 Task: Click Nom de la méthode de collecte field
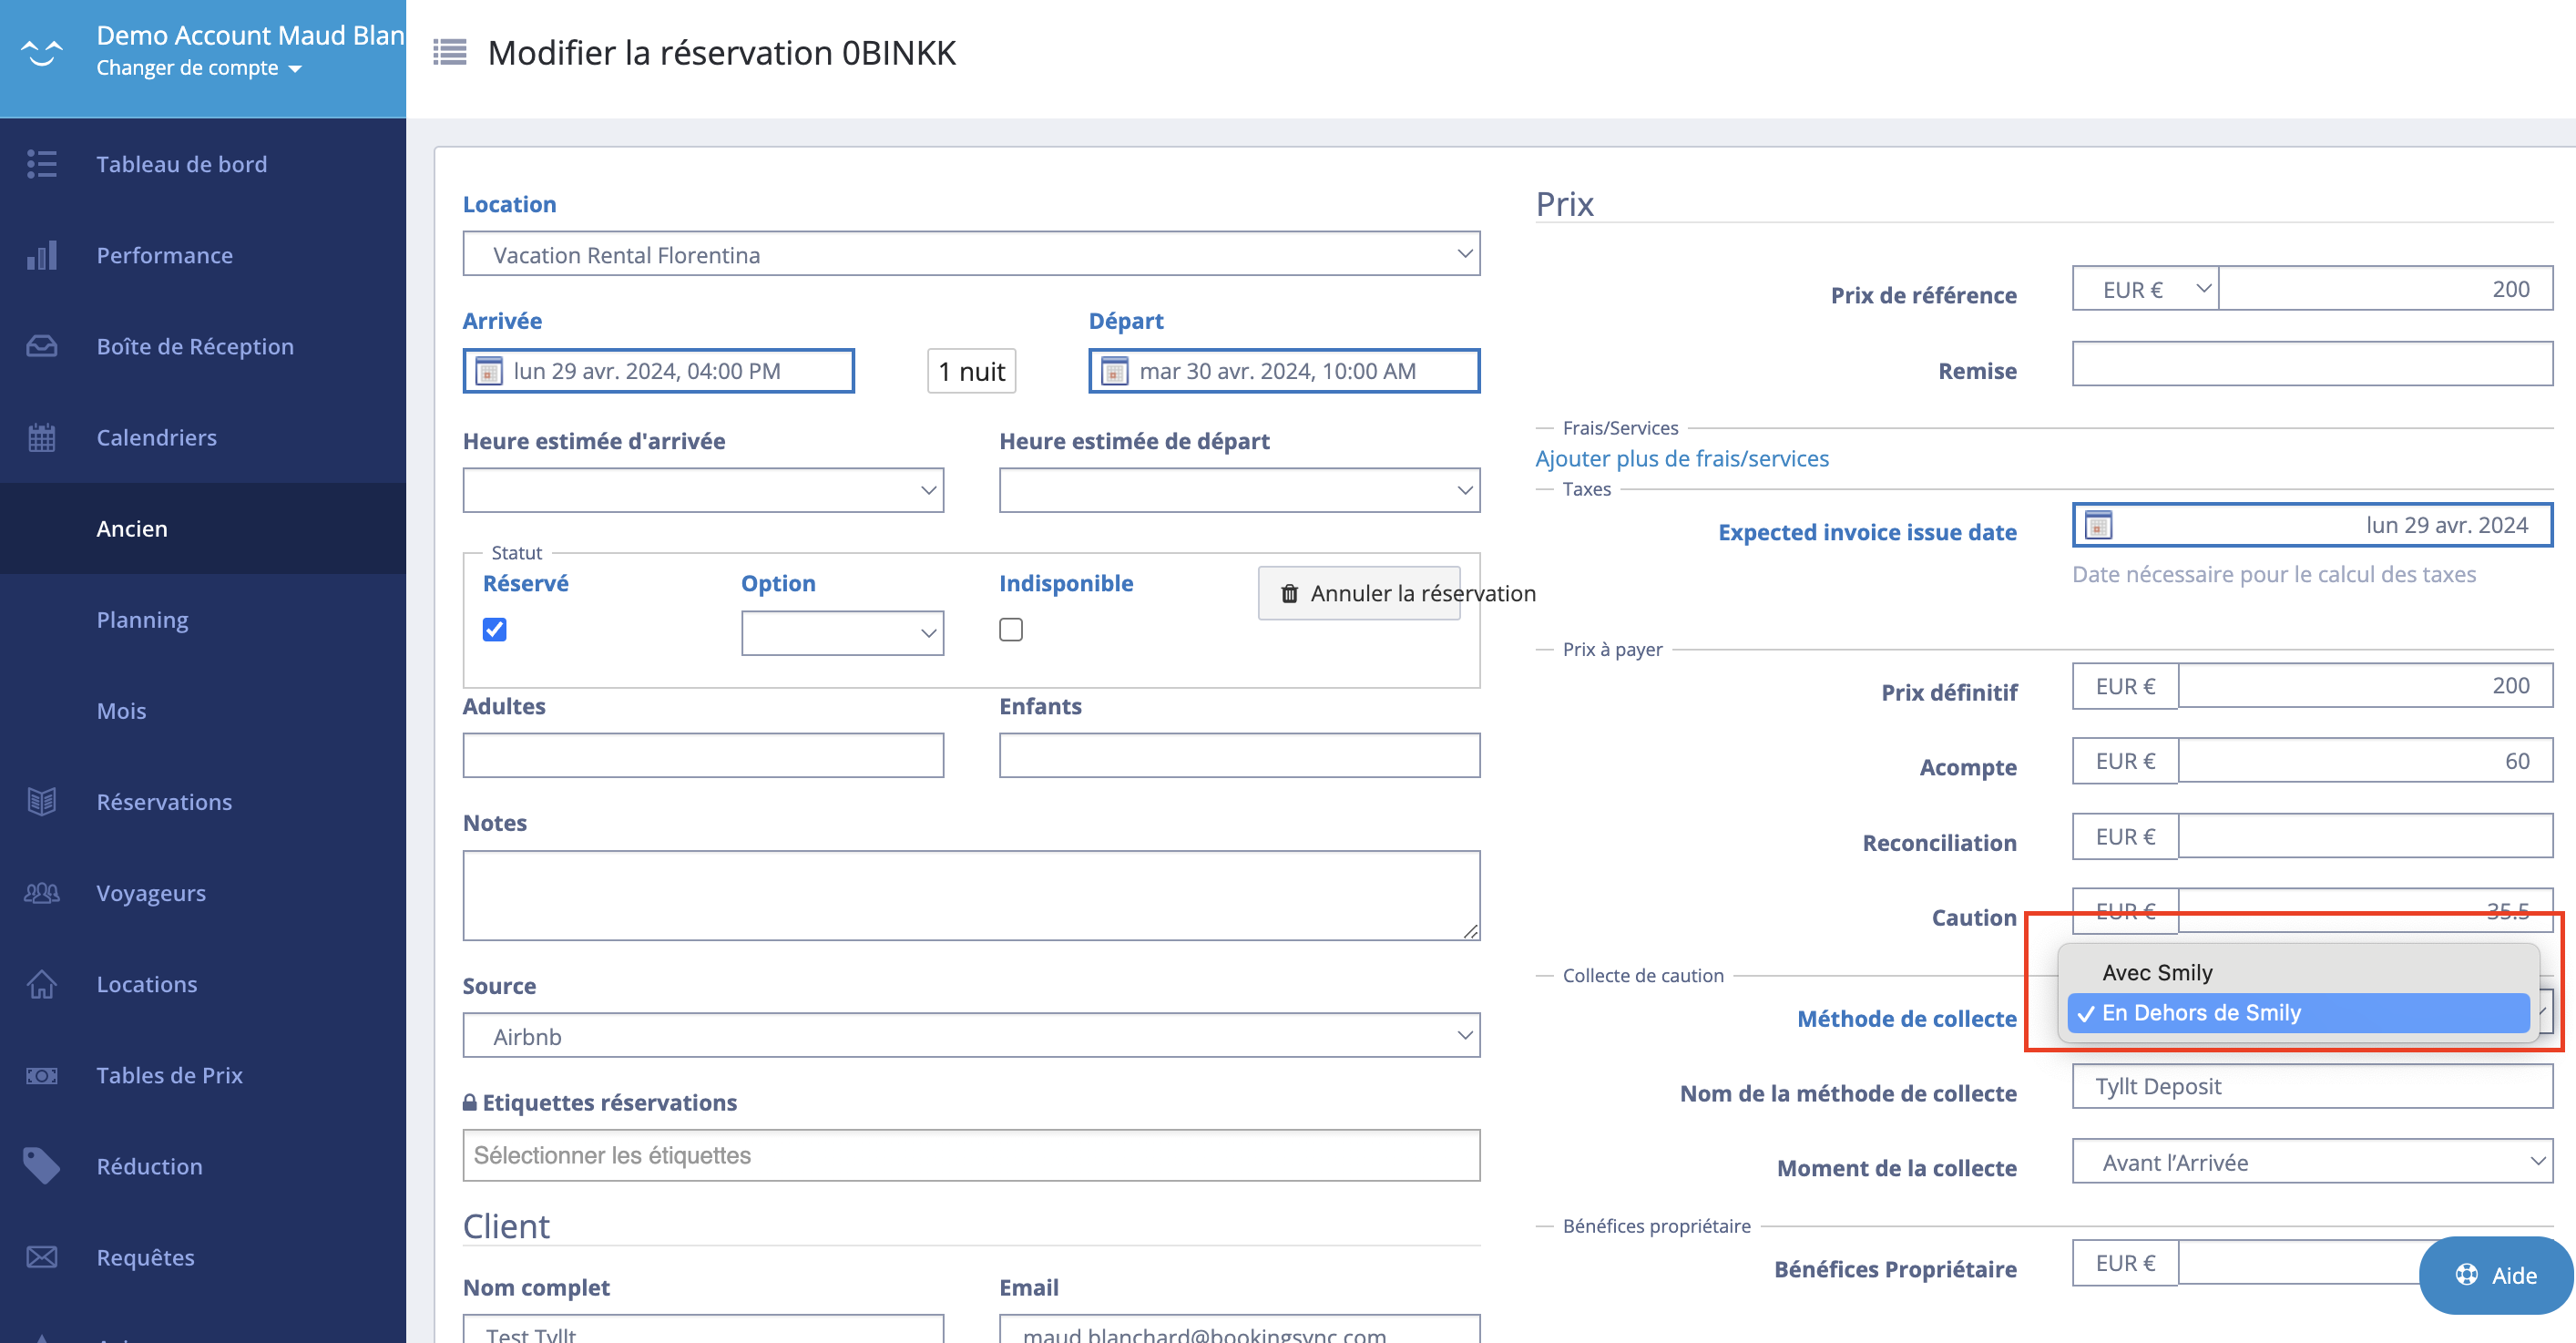pyautogui.click(x=2312, y=1086)
